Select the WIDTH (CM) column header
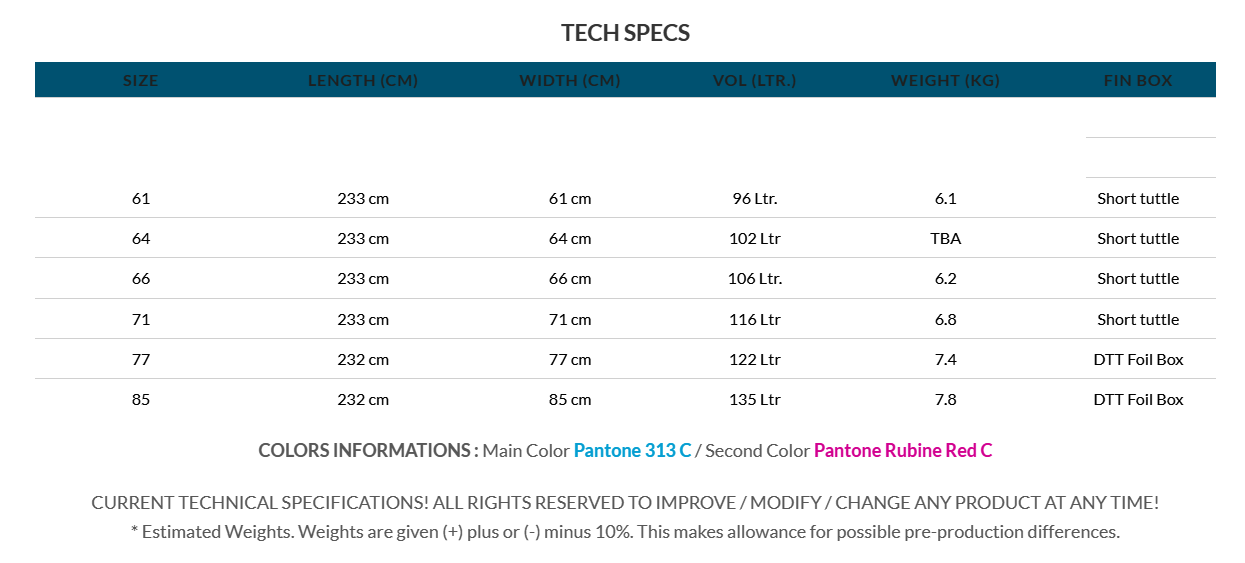The image size is (1245, 563). [x=570, y=80]
